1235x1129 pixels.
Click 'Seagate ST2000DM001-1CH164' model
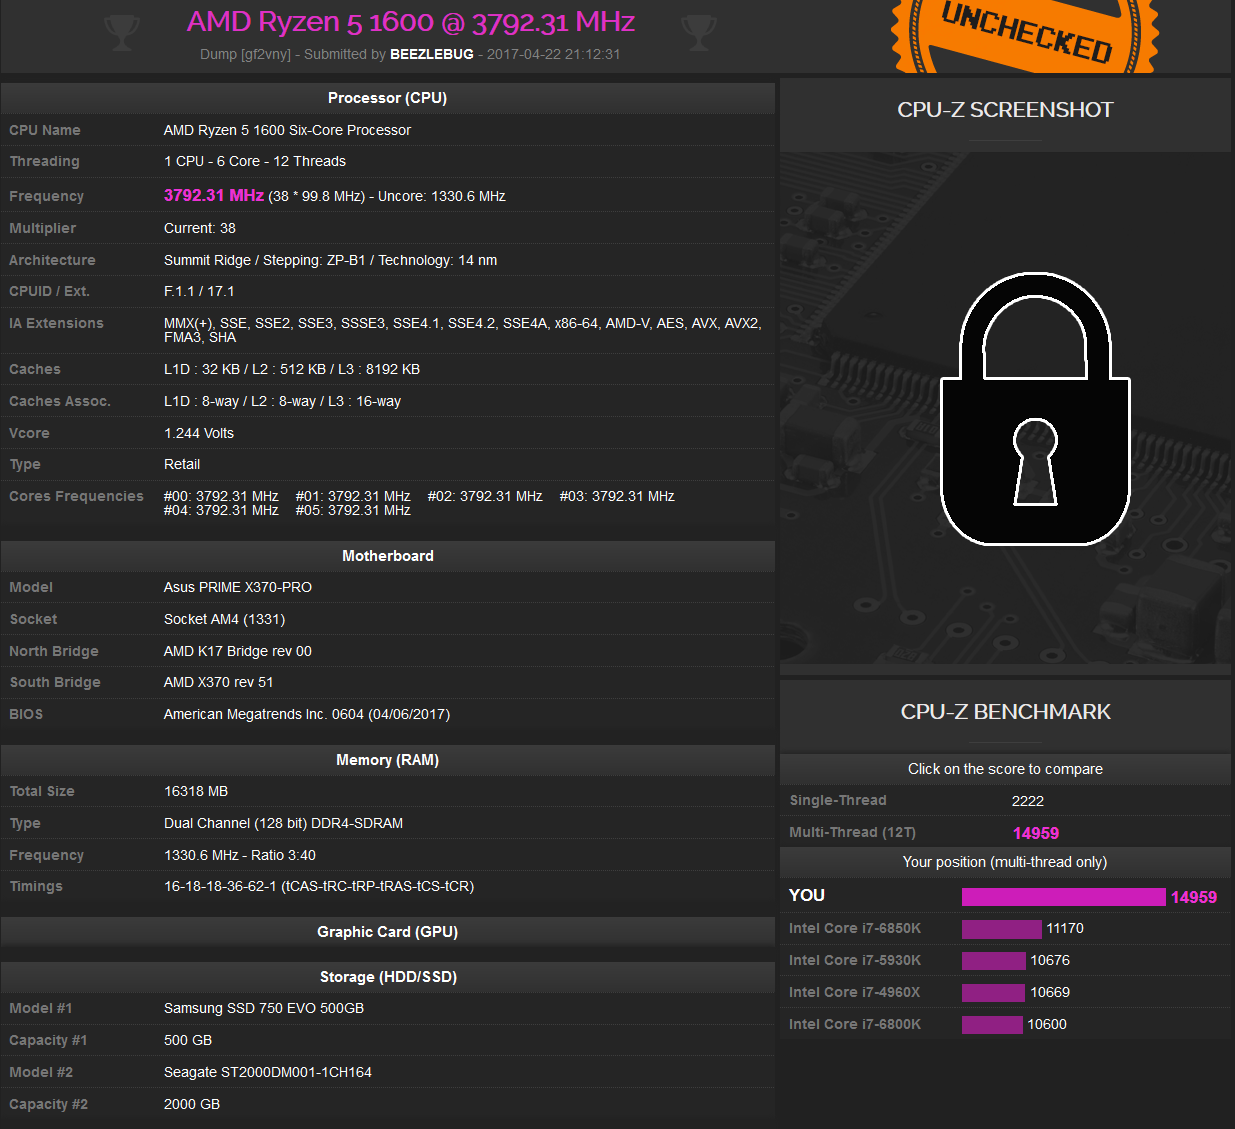coord(268,1072)
